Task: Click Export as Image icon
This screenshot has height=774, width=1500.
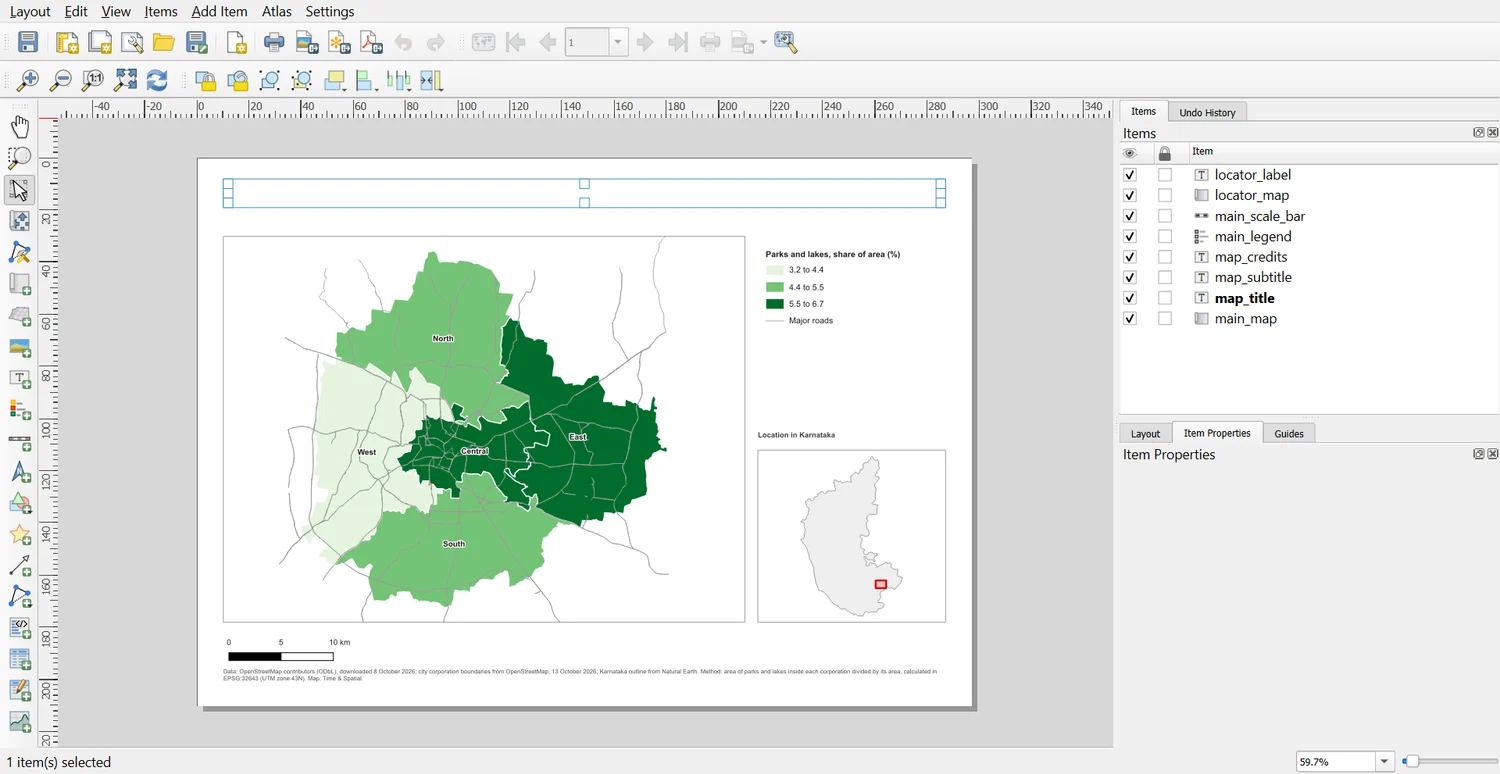Action: 306,42
